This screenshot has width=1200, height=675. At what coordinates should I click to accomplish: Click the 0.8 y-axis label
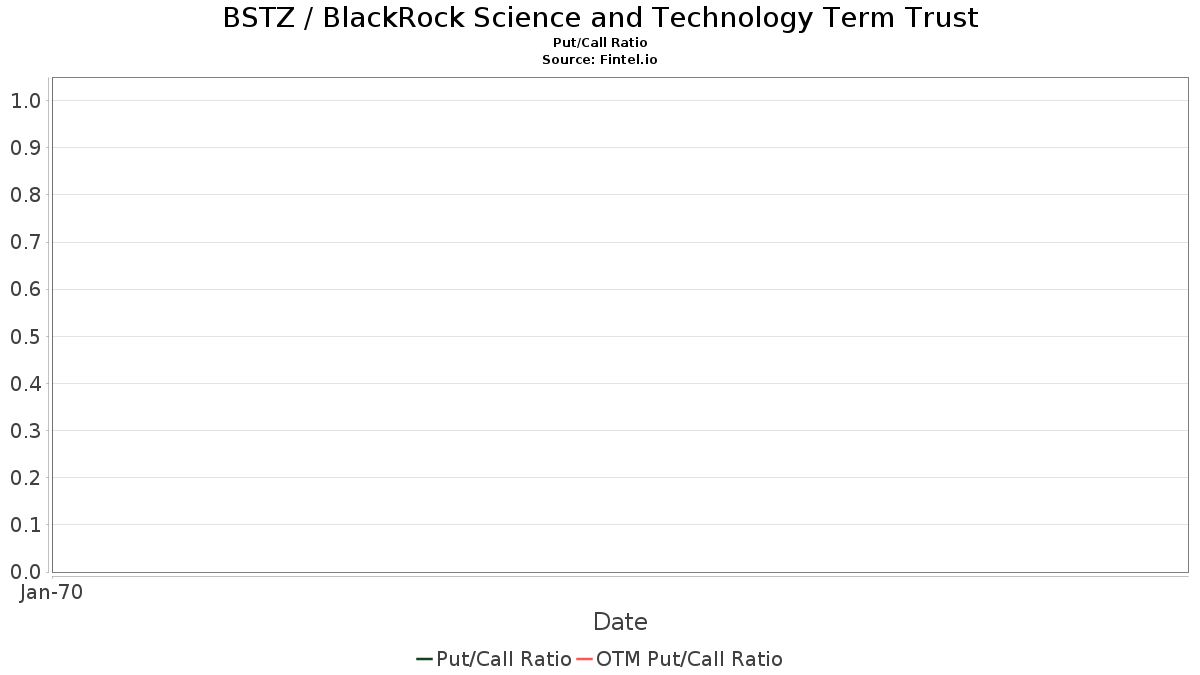[26, 194]
